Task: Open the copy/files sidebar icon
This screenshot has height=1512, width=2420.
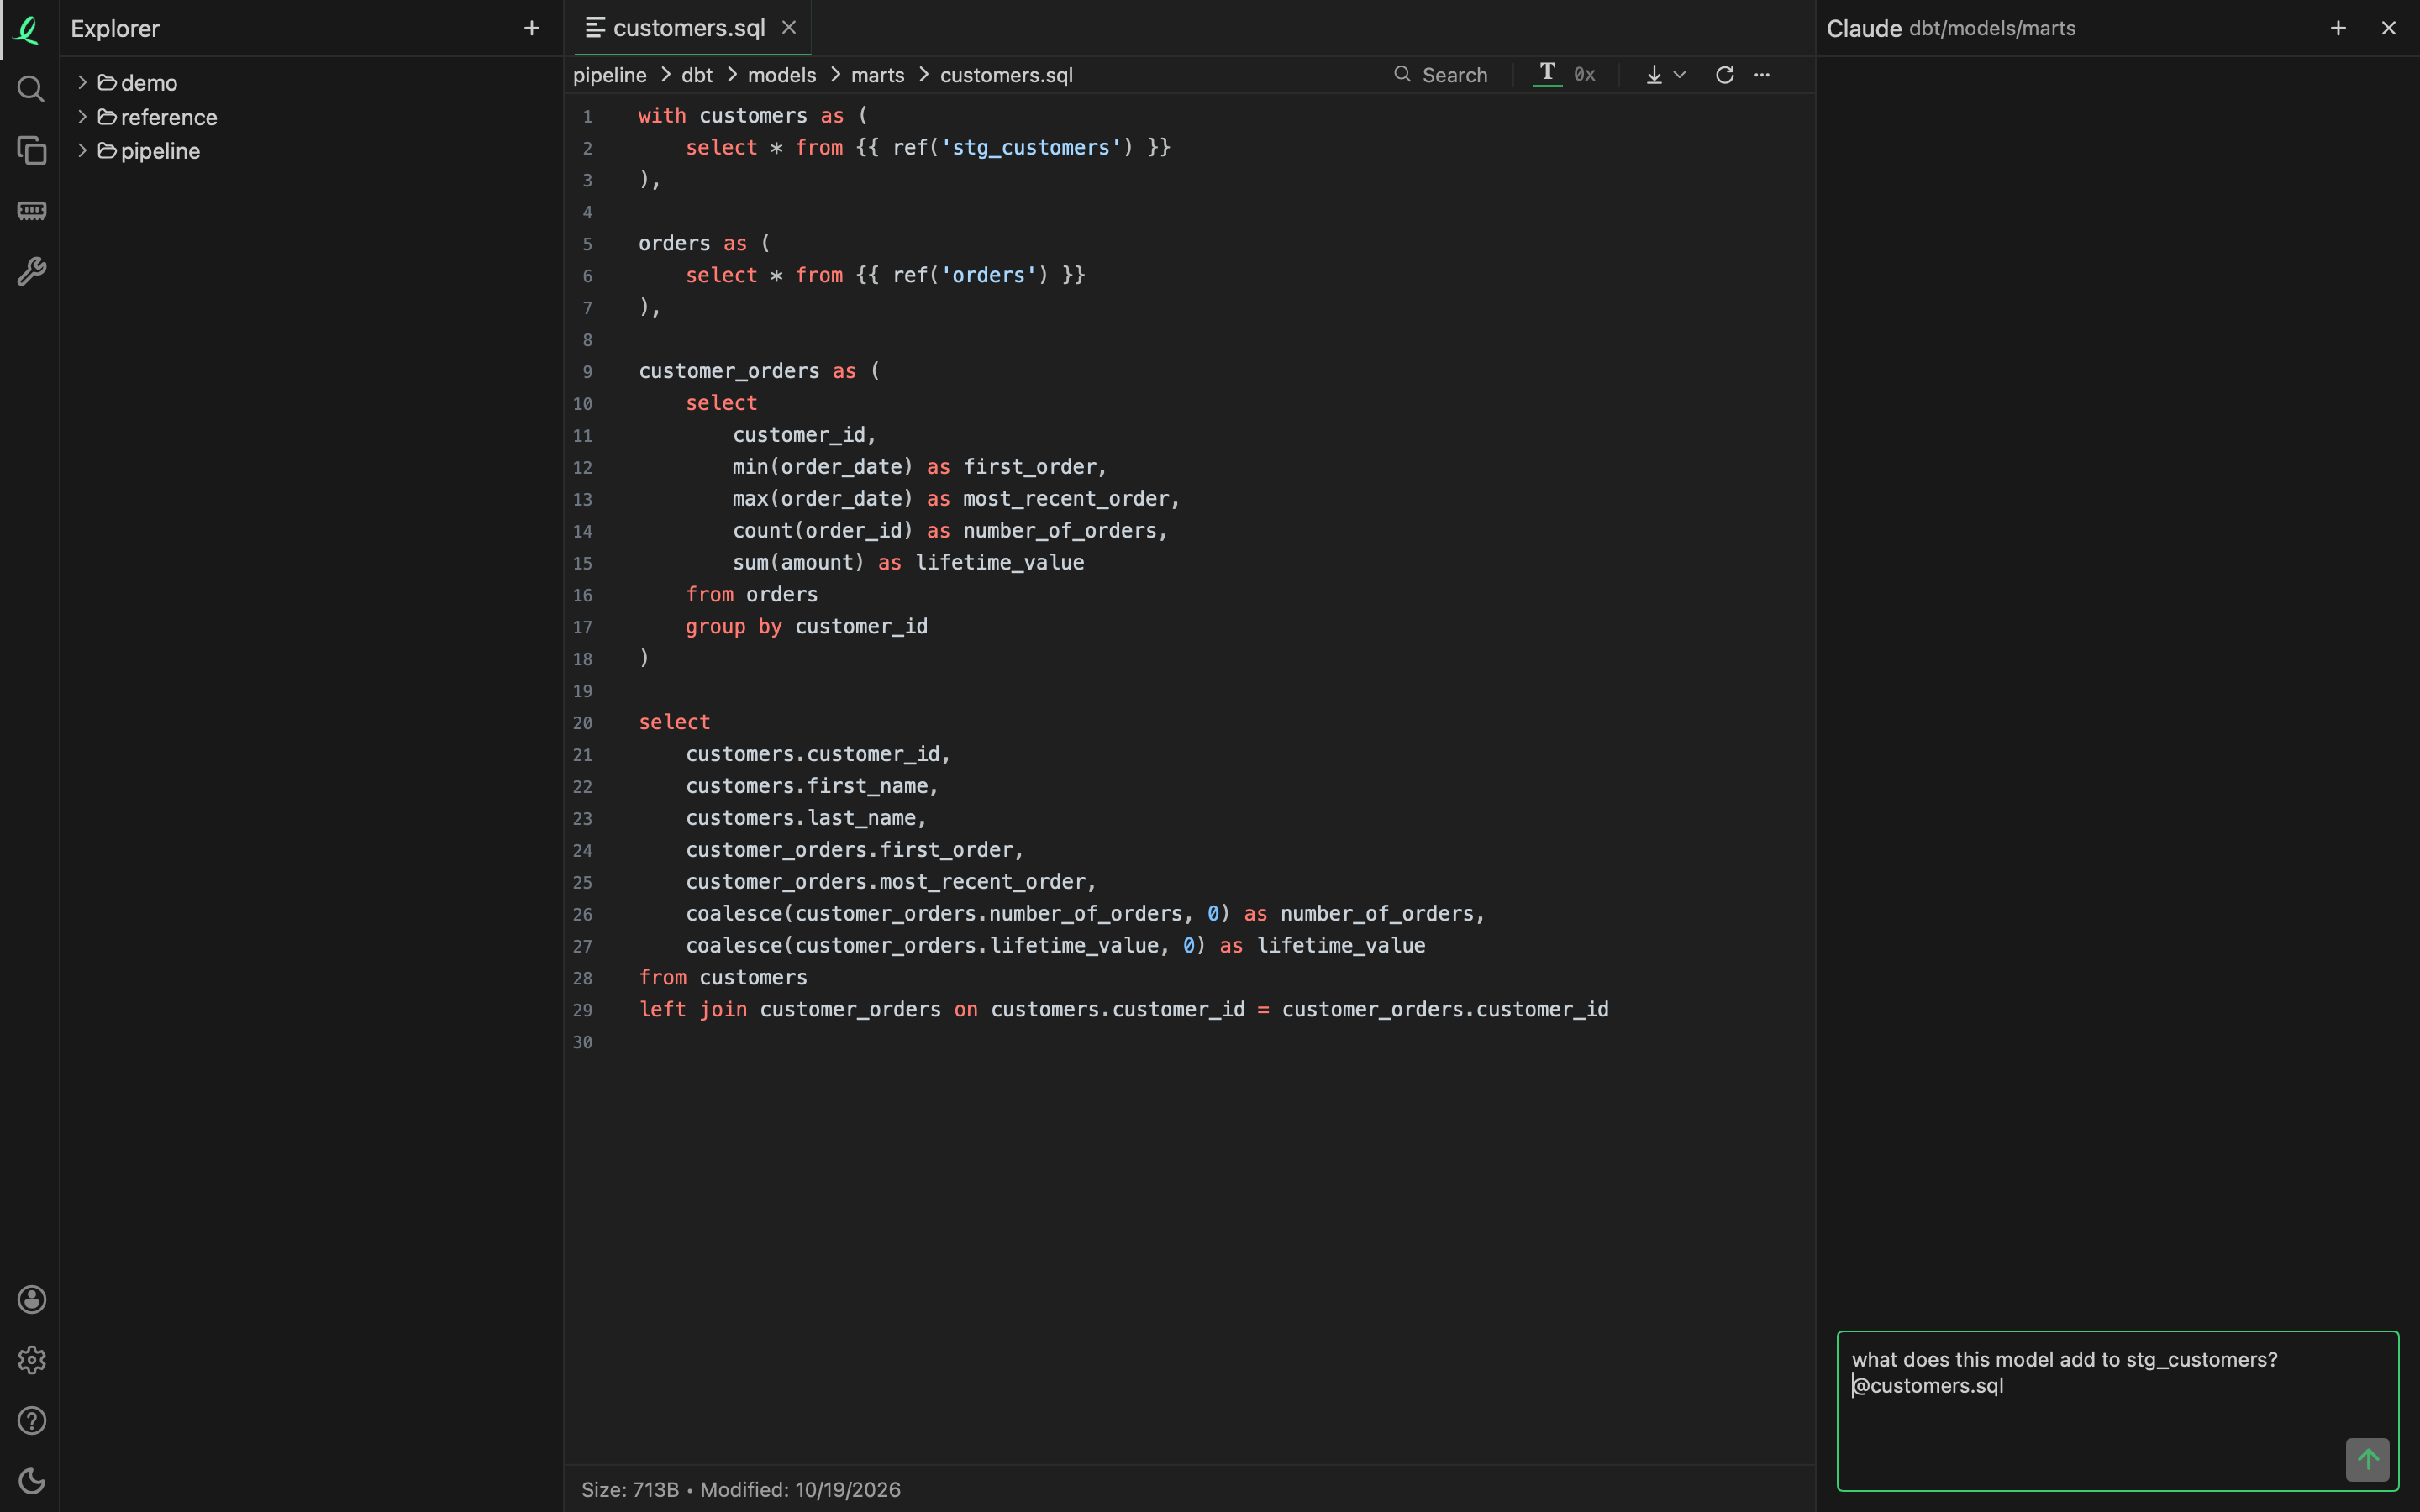Action: point(31,150)
